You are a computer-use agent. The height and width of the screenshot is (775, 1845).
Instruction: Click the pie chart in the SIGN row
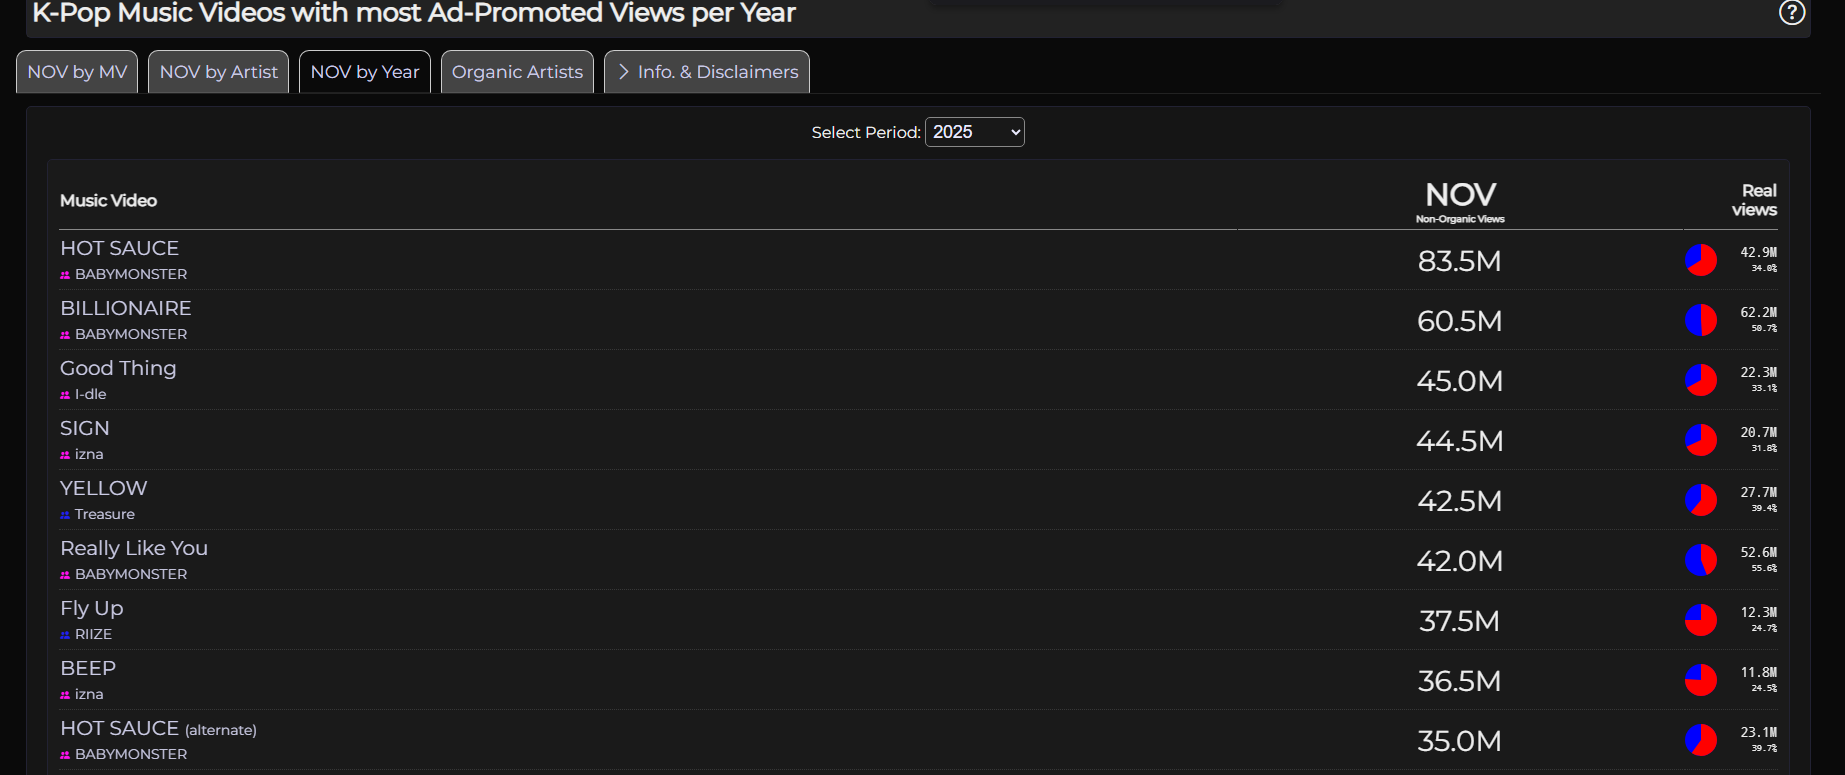[1701, 440]
